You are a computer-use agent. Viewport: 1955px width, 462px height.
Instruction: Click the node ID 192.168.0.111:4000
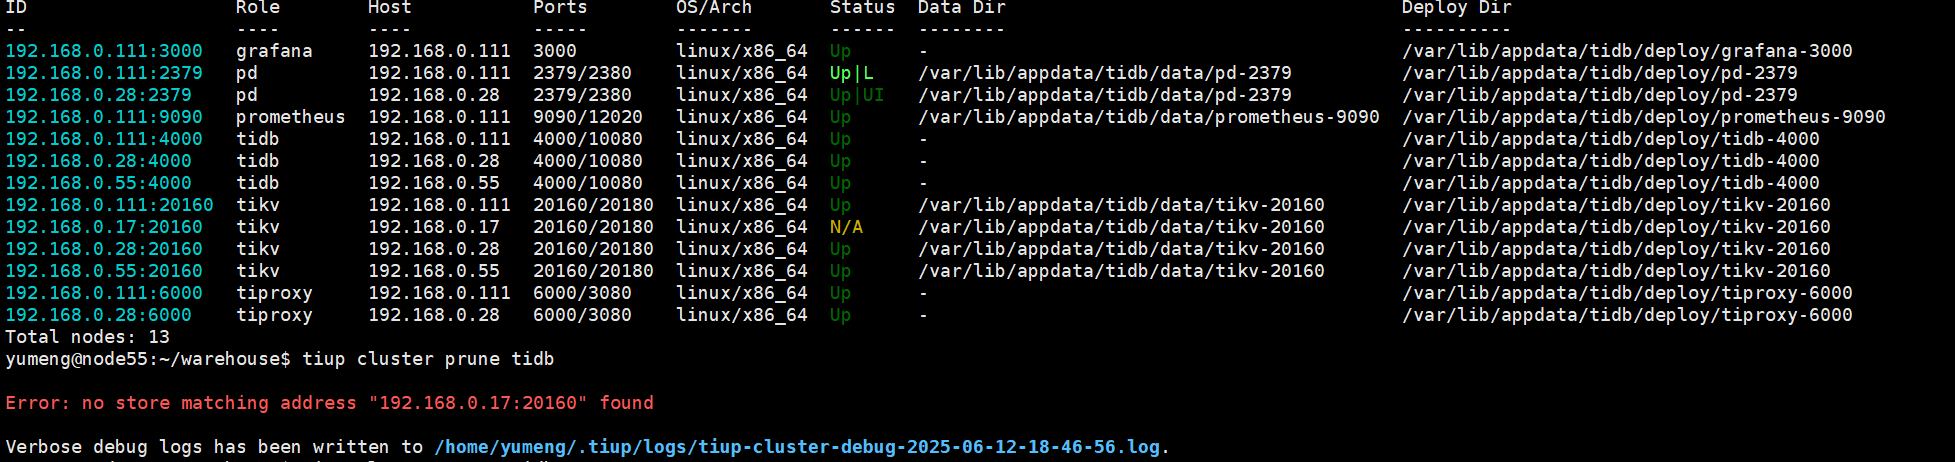click(104, 139)
